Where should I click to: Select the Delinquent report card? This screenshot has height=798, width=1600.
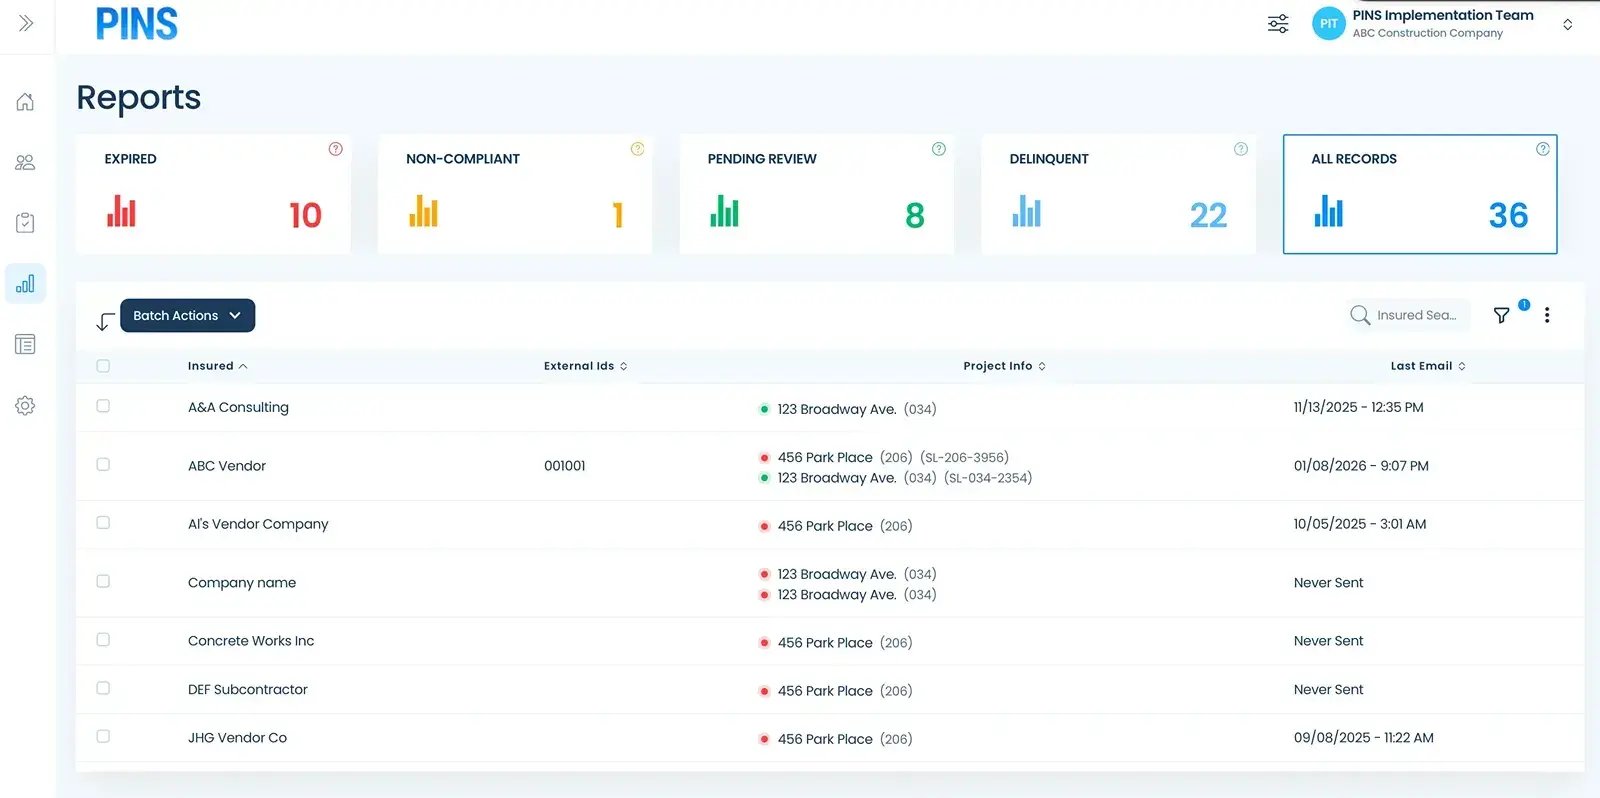1118,194
